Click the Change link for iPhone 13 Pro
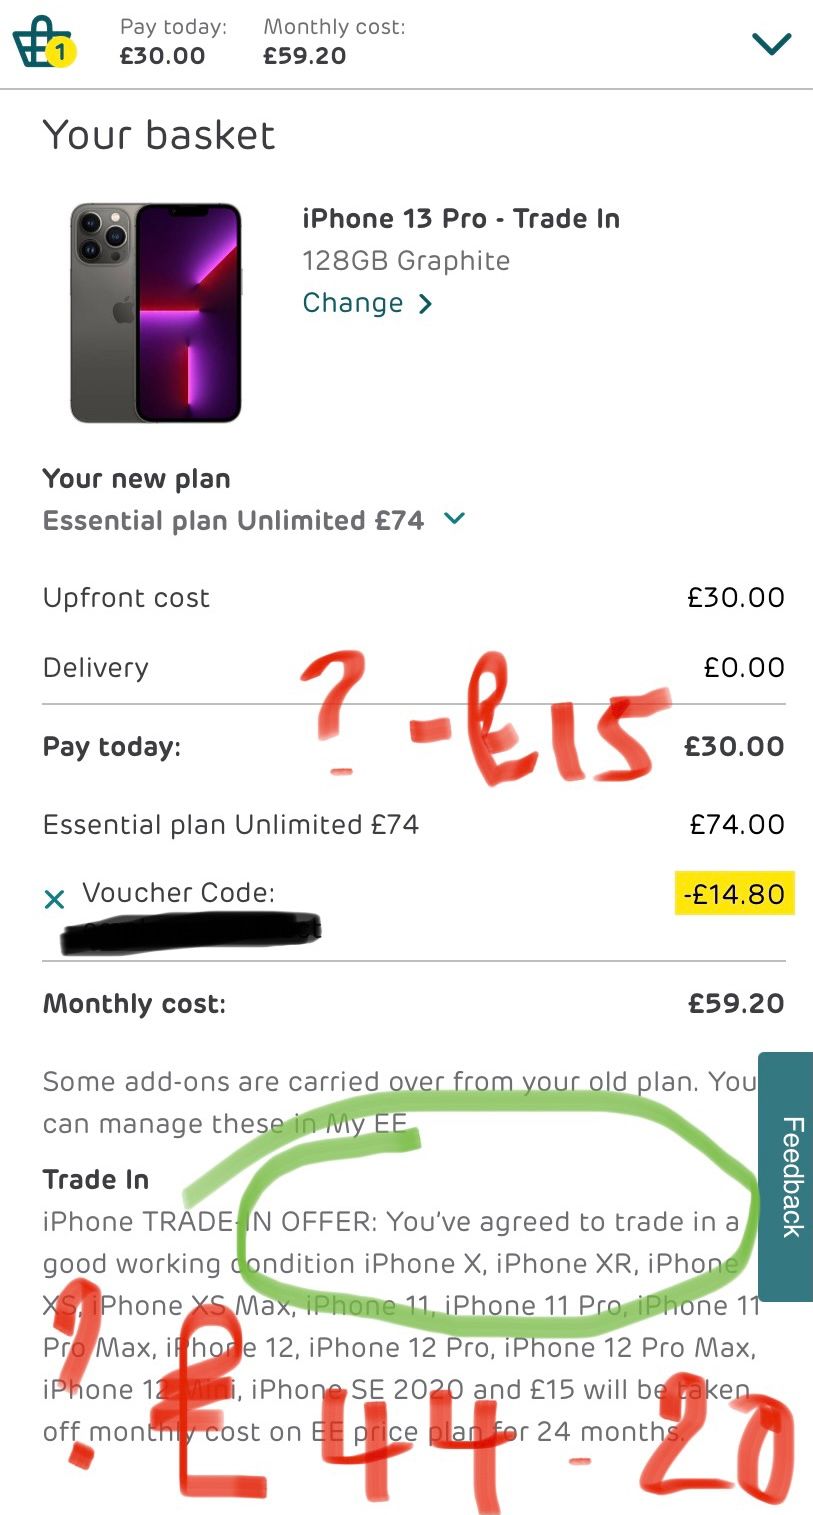This screenshot has height=1515, width=813. (353, 303)
